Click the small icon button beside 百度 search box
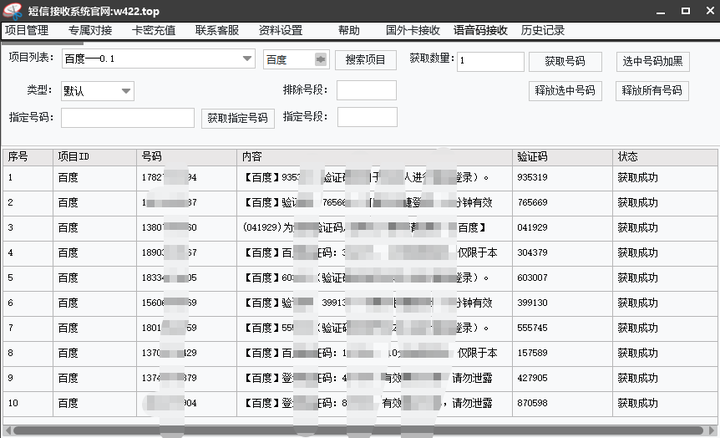This screenshot has height=438, width=720. [321, 59]
